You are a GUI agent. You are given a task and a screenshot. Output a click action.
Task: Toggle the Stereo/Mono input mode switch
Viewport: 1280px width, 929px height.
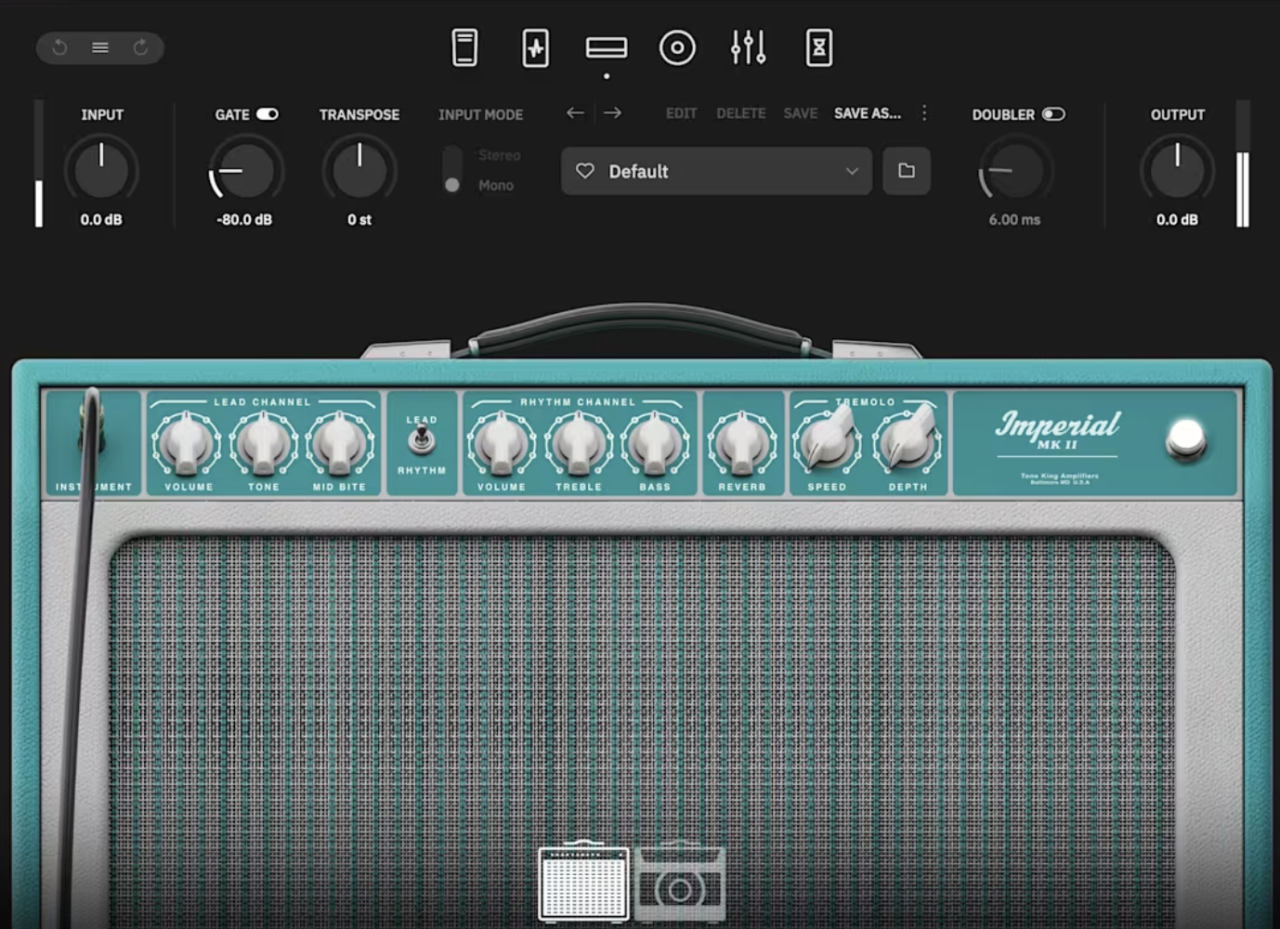tap(452, 170)
